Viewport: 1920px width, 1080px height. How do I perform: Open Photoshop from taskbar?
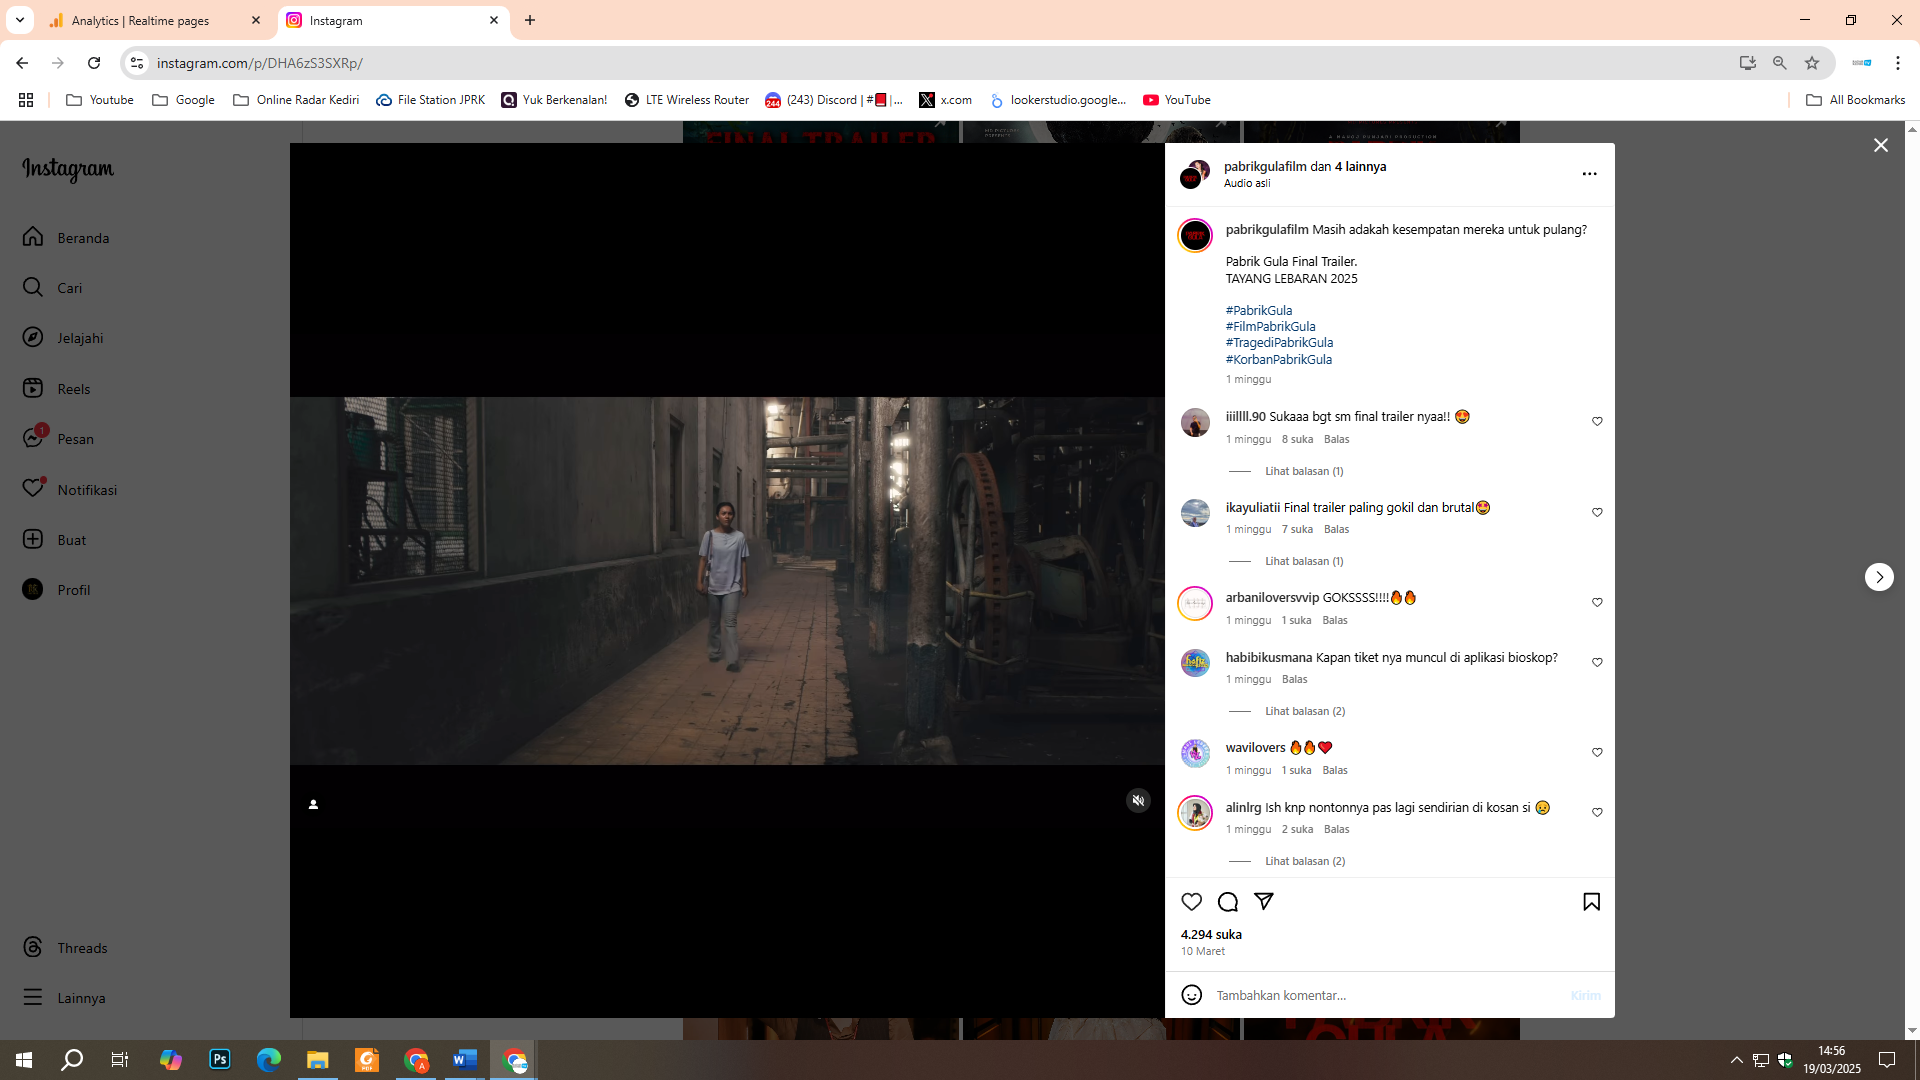(x=220, y=1060)
